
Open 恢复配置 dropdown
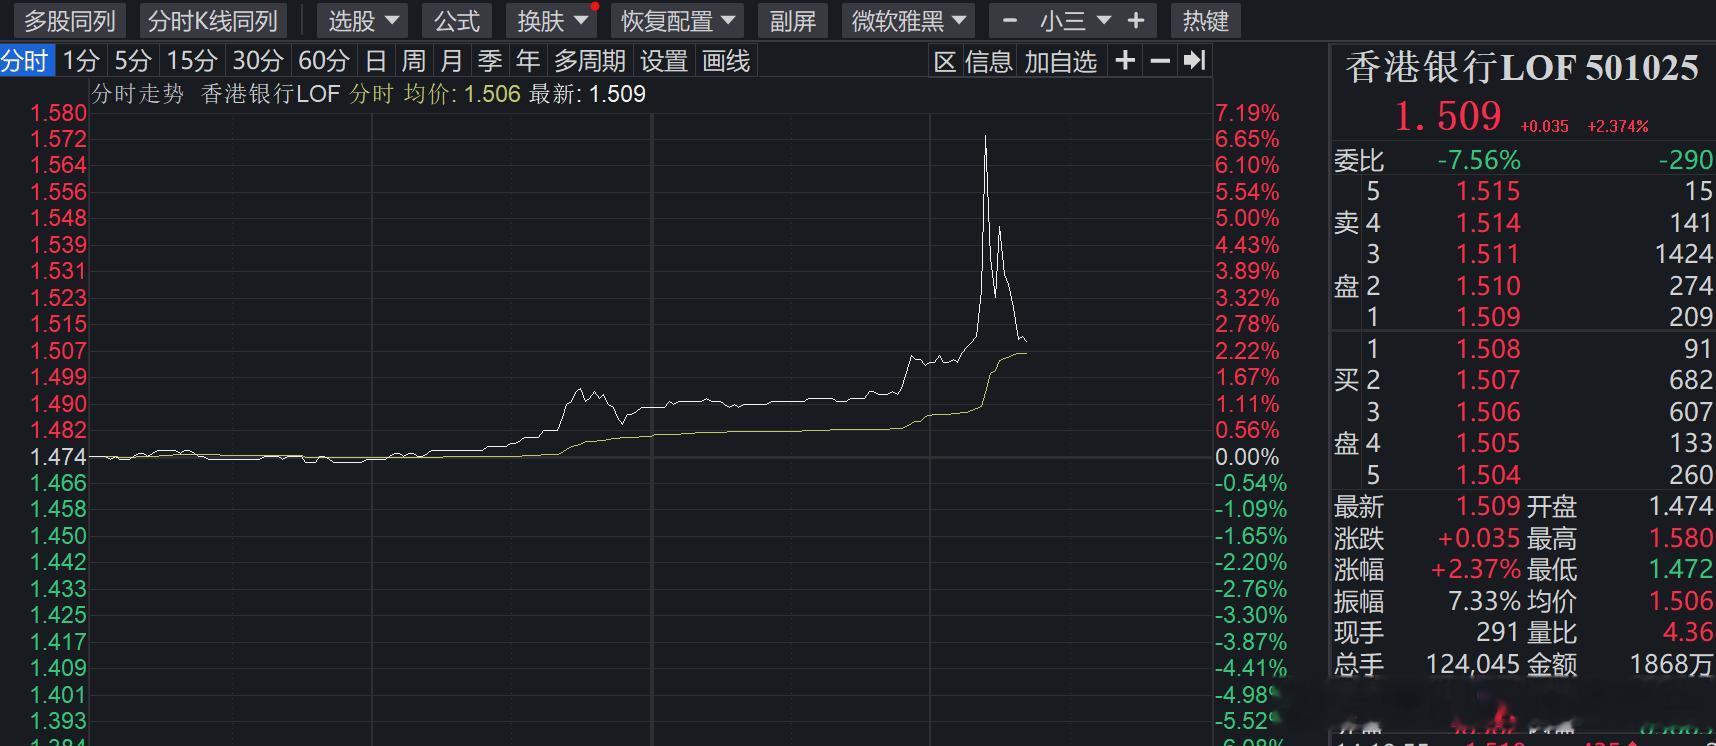coord(678,20)
